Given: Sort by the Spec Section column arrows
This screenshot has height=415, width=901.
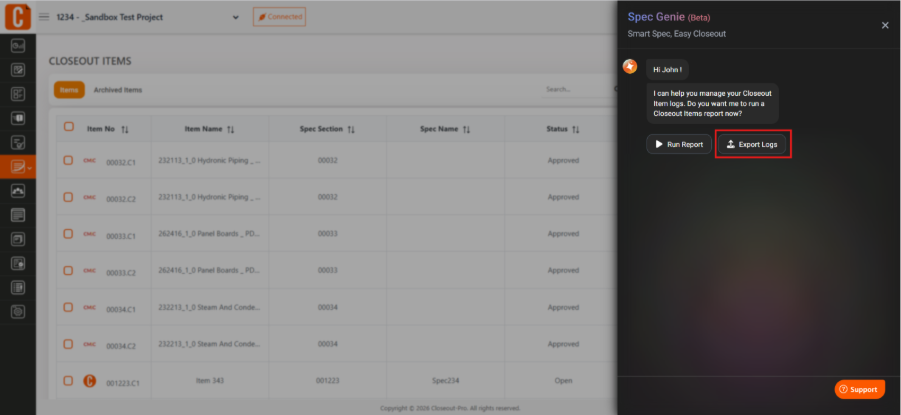Looking at the screenshot, I should 351,130.
